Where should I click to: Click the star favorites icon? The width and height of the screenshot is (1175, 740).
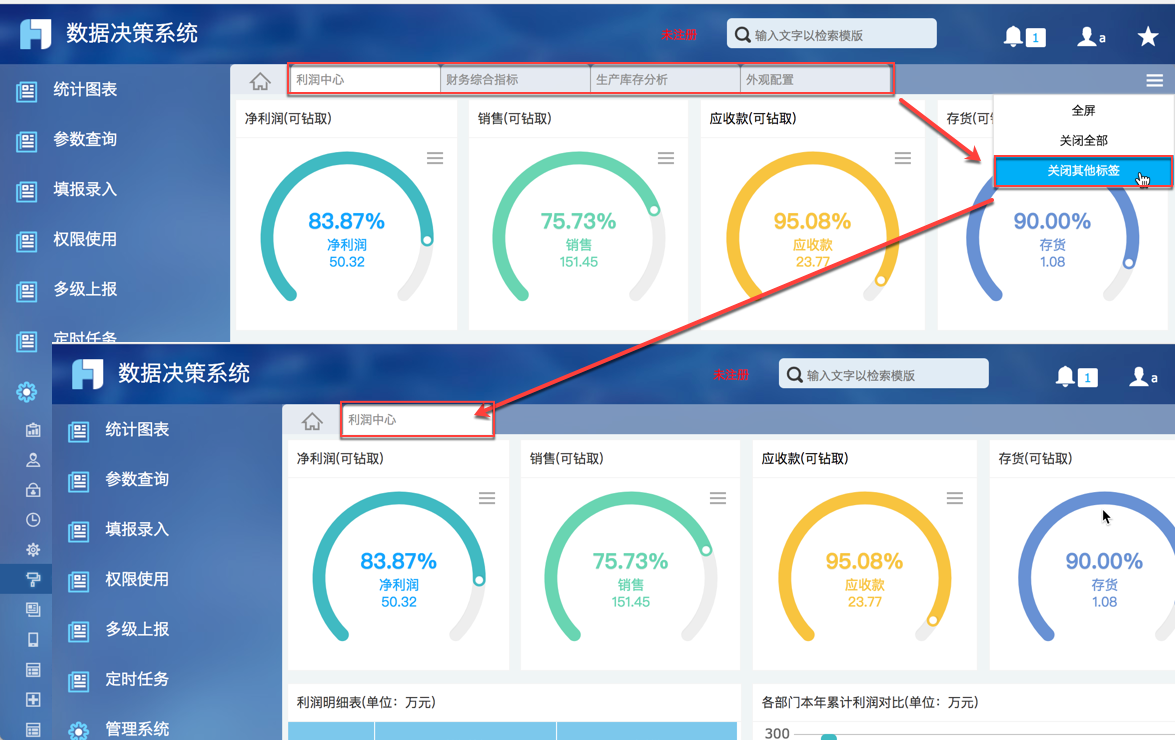pyautogui.click(x=1147, y=36)
